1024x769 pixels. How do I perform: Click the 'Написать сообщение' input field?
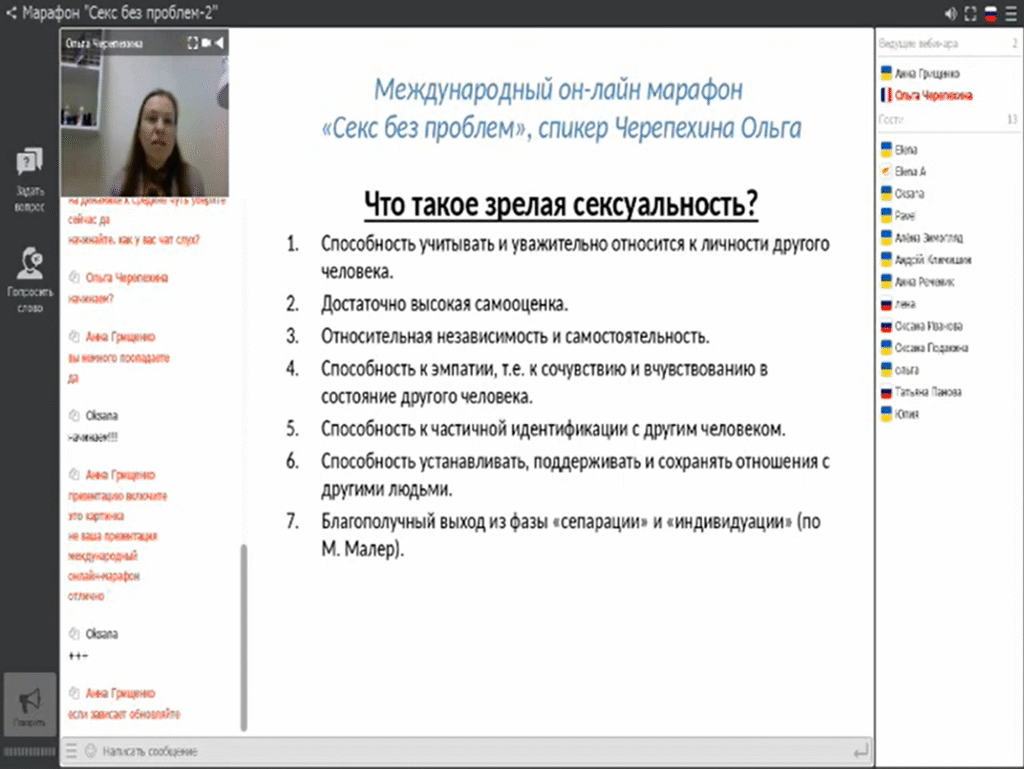pos(473,751)
